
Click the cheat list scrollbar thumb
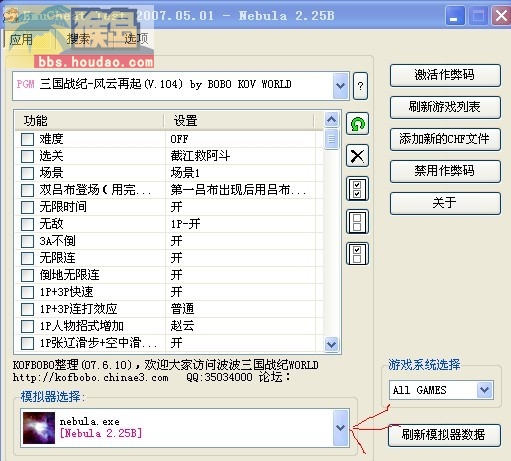pos(331,139)
